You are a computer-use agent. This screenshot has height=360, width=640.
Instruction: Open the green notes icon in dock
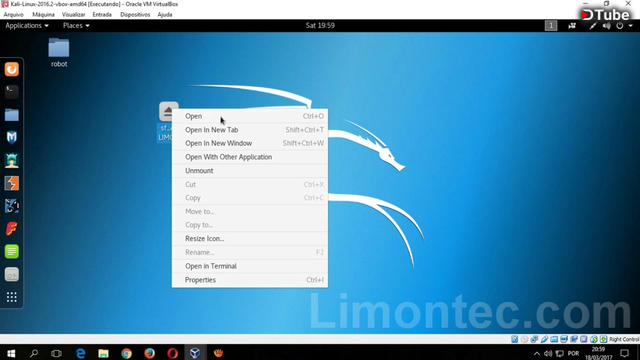[12, 251]
